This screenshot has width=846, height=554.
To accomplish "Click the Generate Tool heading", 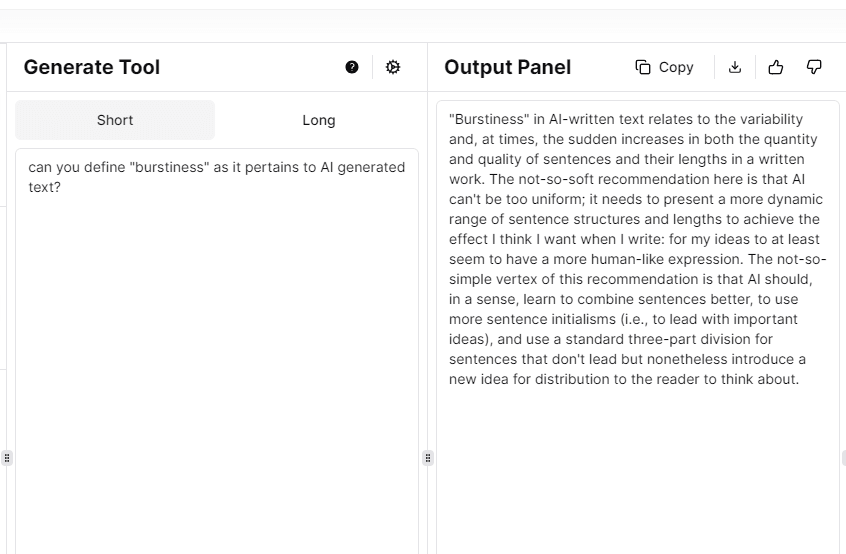I will click(x=92, y=67).
